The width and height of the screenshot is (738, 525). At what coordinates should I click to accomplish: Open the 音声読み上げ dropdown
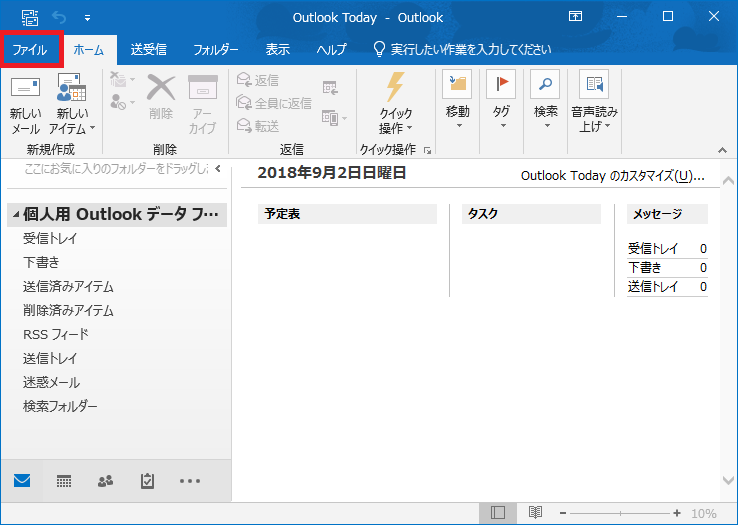(x=594, y=102)
